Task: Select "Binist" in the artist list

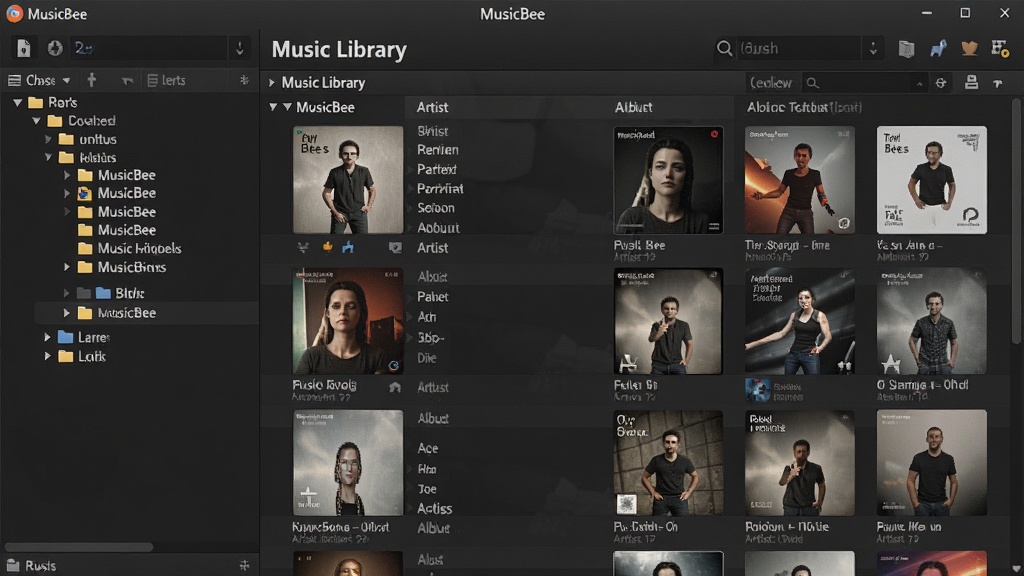Action: pos(432,131)
